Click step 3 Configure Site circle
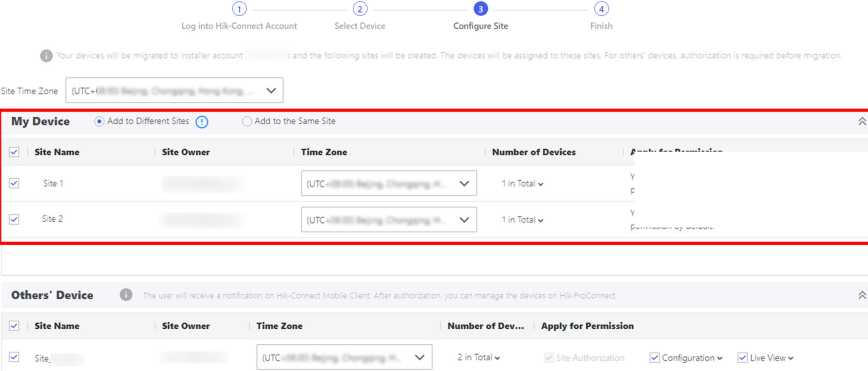The image size is (868, 371). [480, 9]
